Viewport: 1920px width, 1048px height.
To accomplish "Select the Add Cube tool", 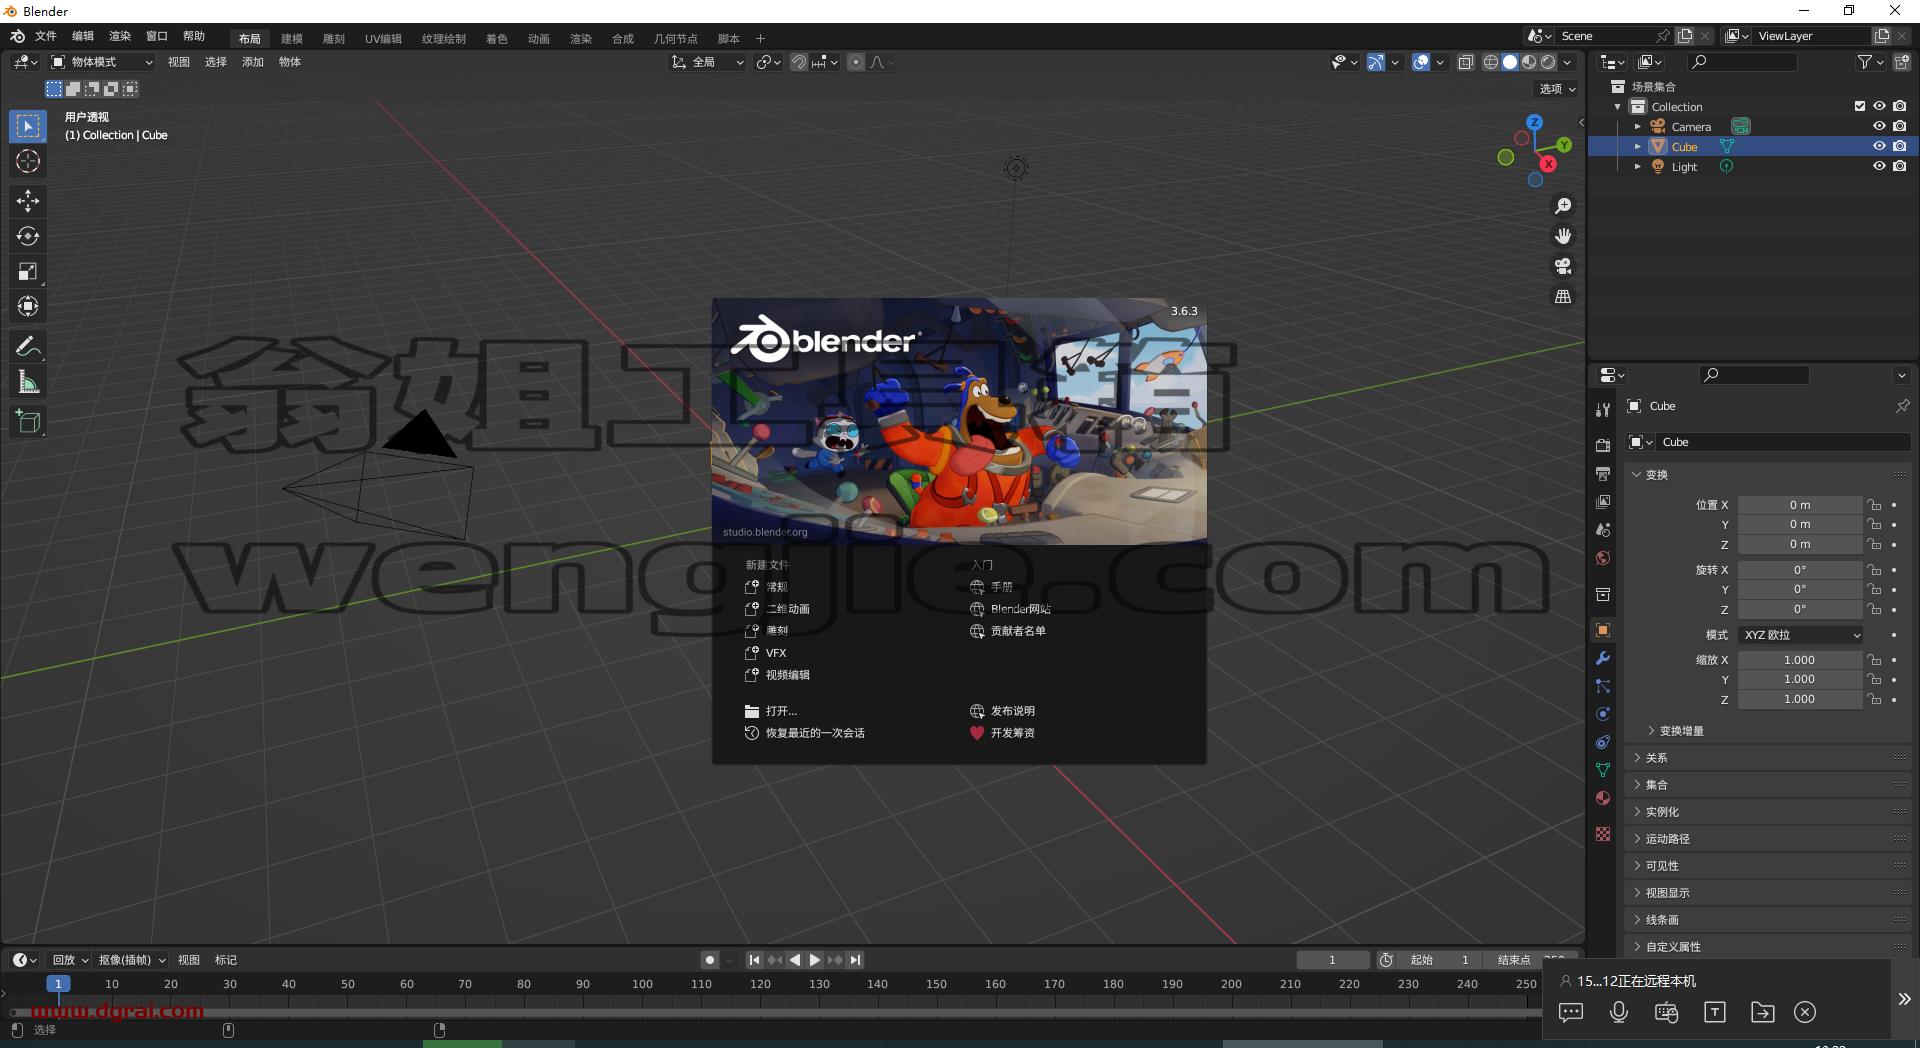I will 28,422.
